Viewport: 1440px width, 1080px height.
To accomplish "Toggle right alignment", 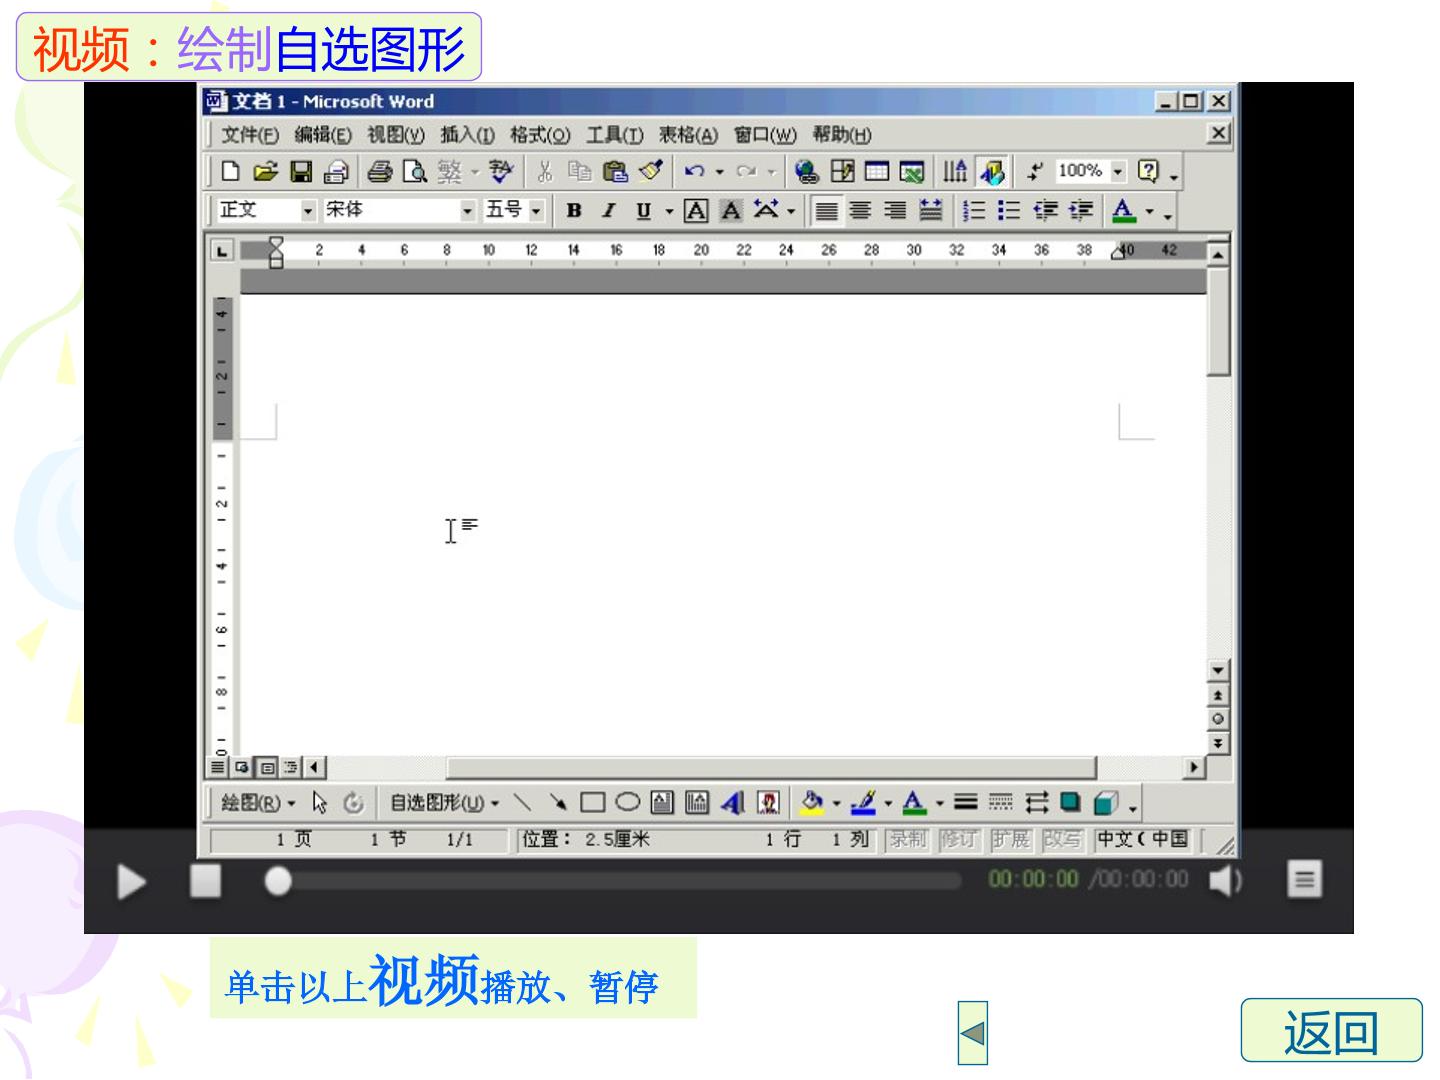I will click(x=895, y=211).
